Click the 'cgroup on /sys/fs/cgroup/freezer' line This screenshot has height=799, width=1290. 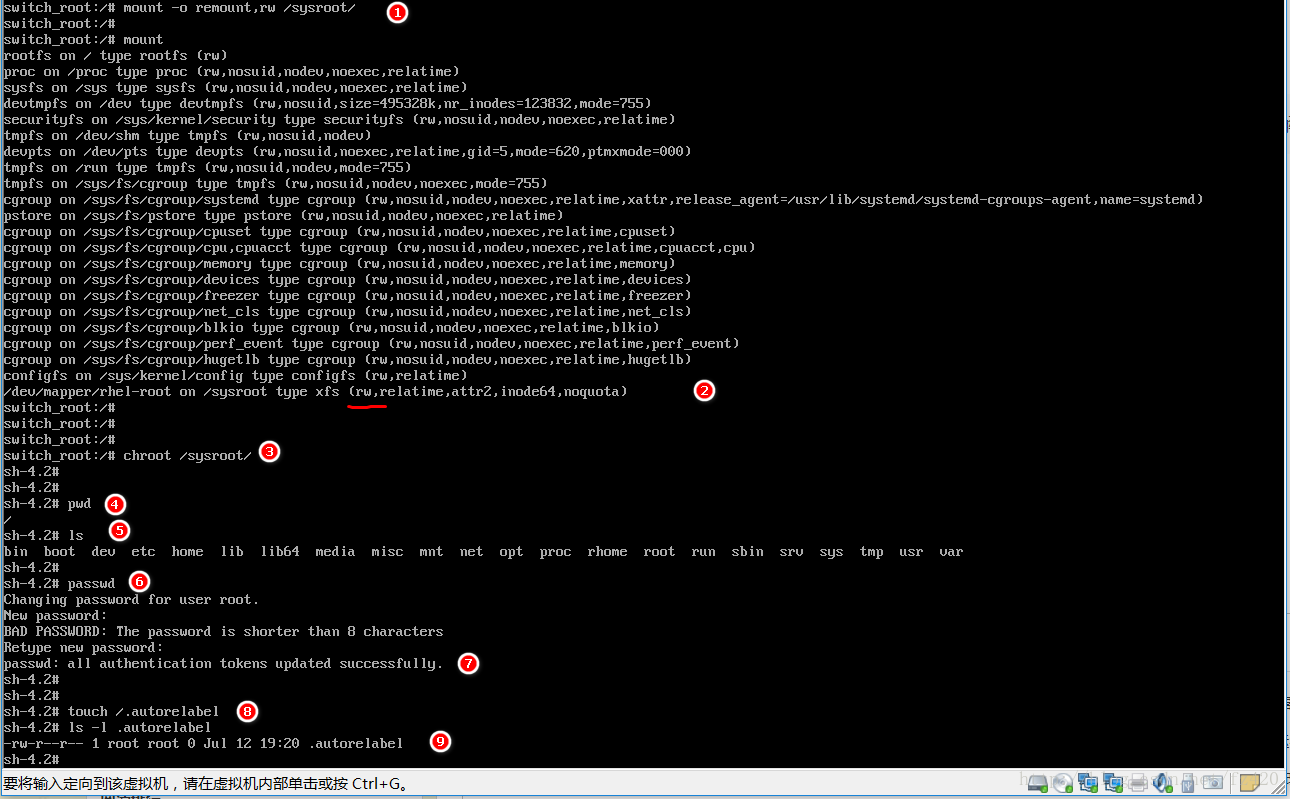[348, 296]
